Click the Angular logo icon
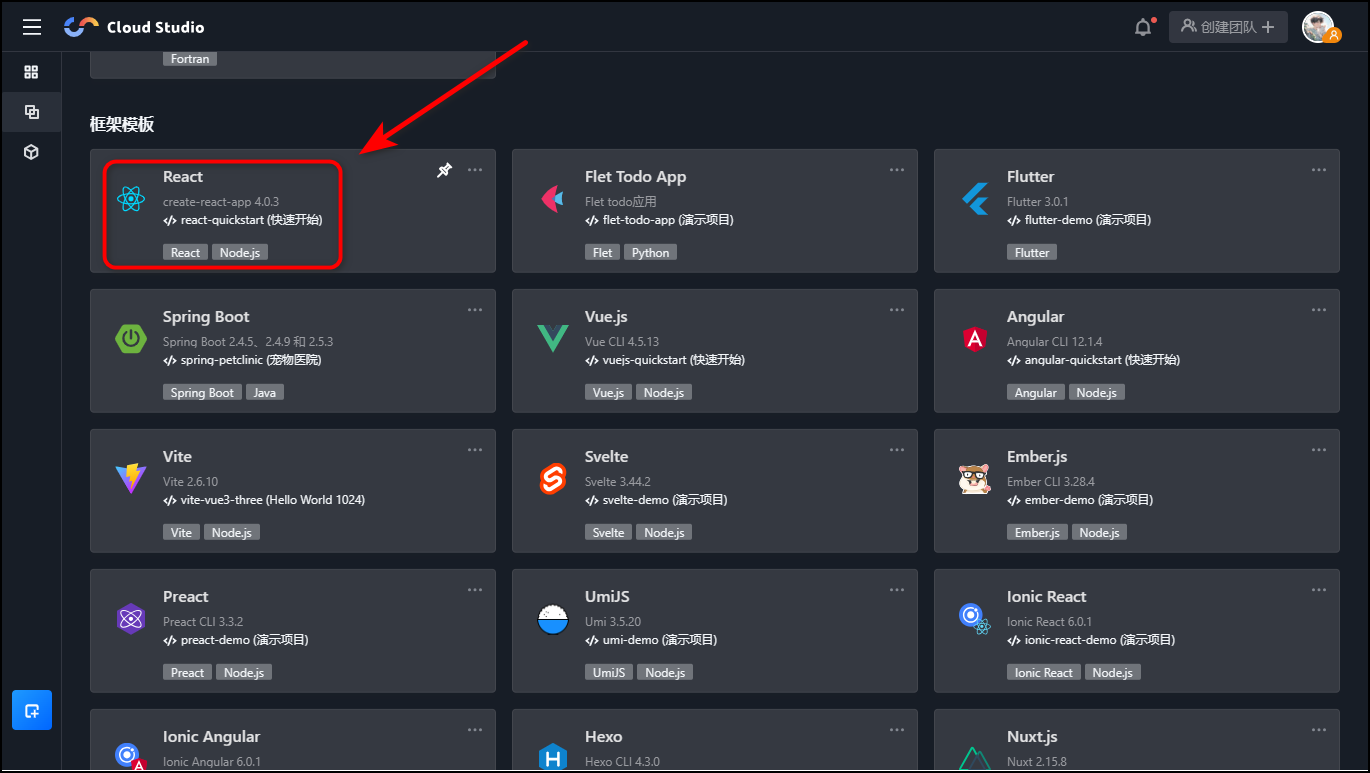Image resolution: width=1370 pixels, height=773 pixels. 975,339
